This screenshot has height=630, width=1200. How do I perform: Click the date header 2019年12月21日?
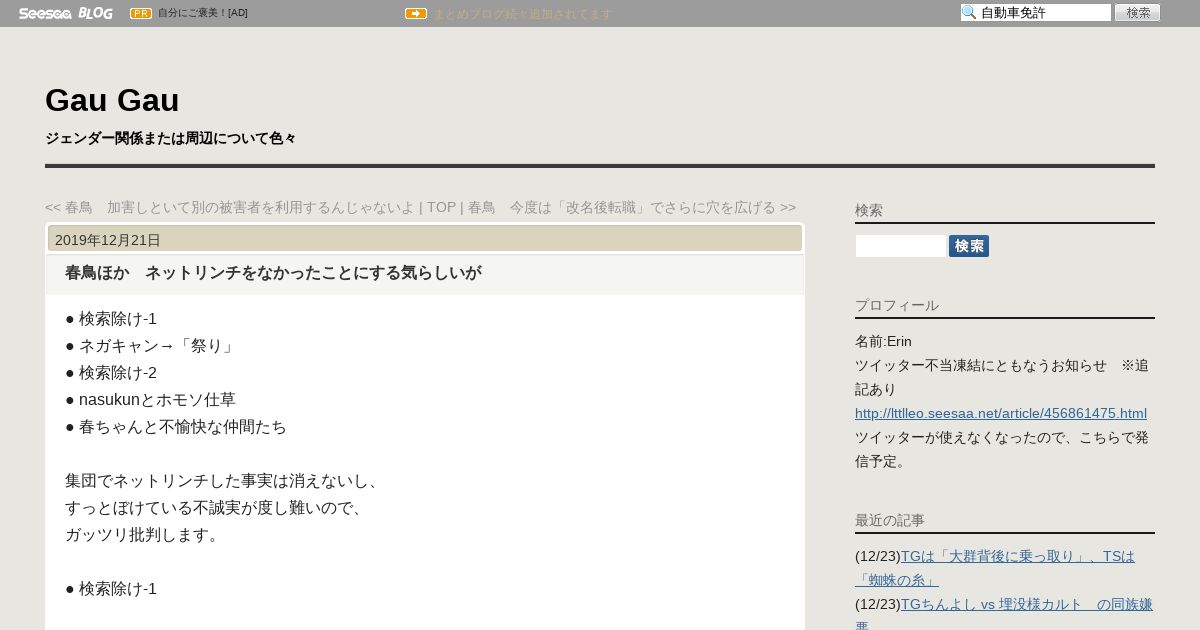[108, 240]
